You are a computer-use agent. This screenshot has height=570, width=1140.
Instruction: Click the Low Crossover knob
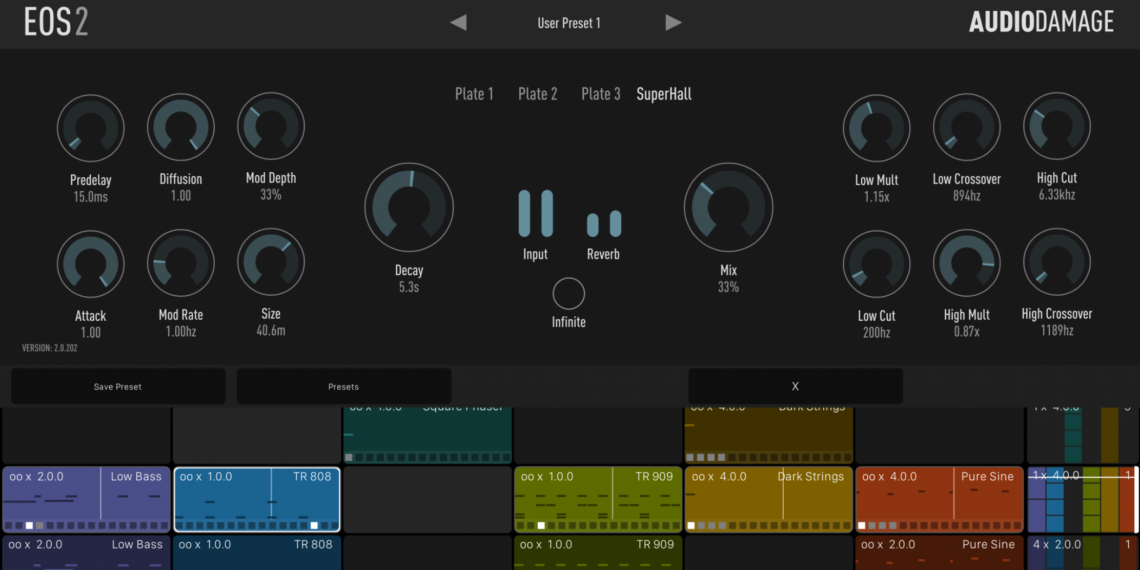click(x=966, y=128)
